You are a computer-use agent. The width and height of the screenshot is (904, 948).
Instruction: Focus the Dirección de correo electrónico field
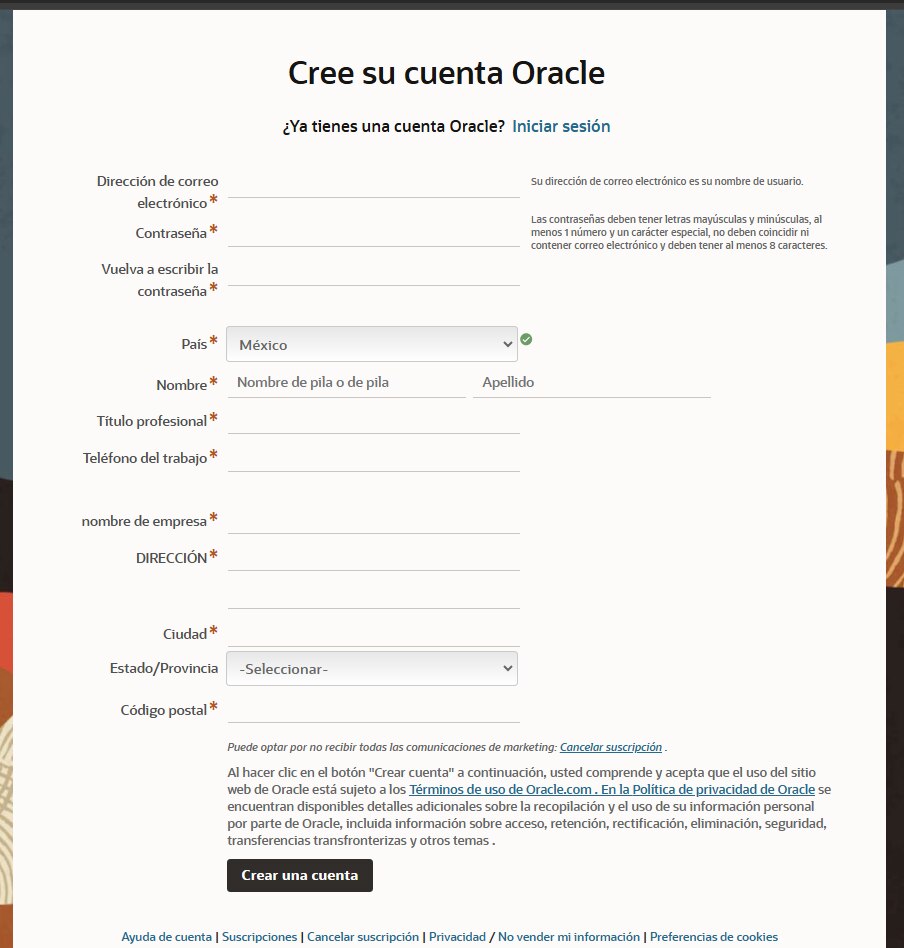tap(373, 184)
